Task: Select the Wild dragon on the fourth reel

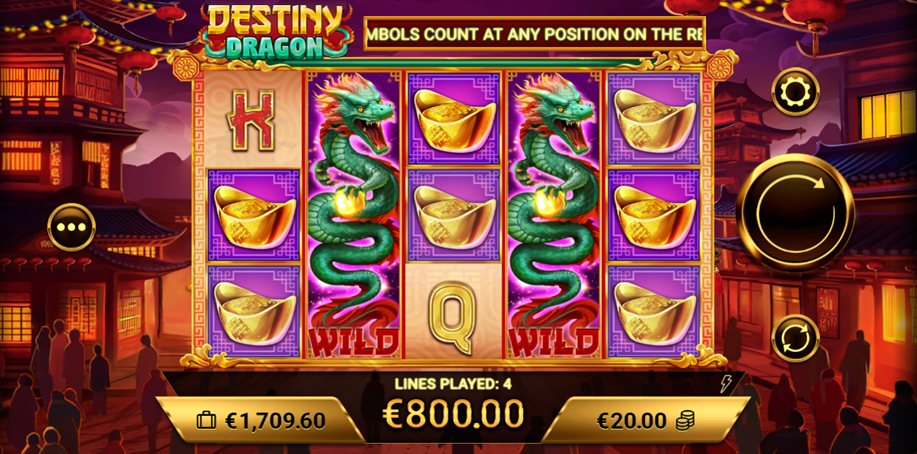Action: [x=554, y=214]
